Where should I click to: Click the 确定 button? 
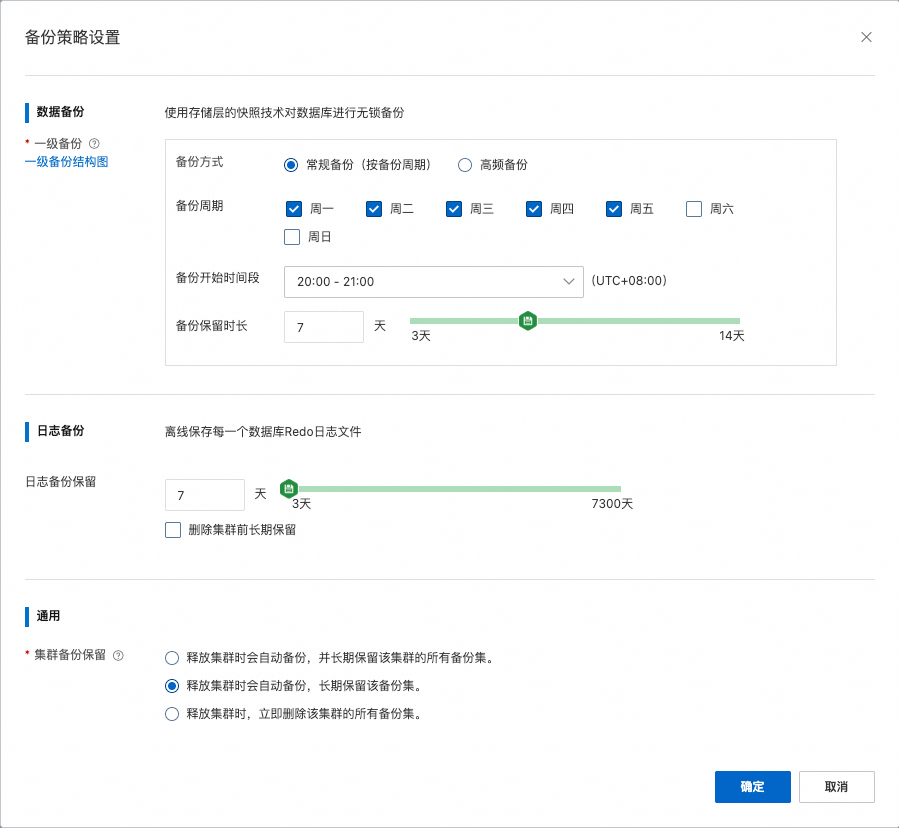(x=752, y=787)
